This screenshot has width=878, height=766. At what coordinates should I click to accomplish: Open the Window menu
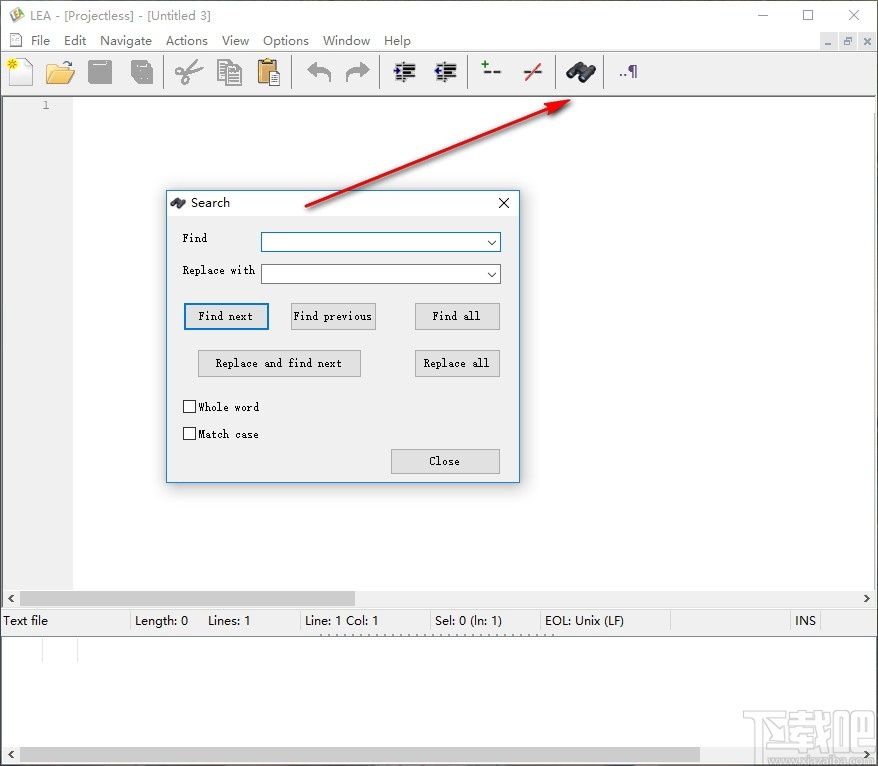346,40
